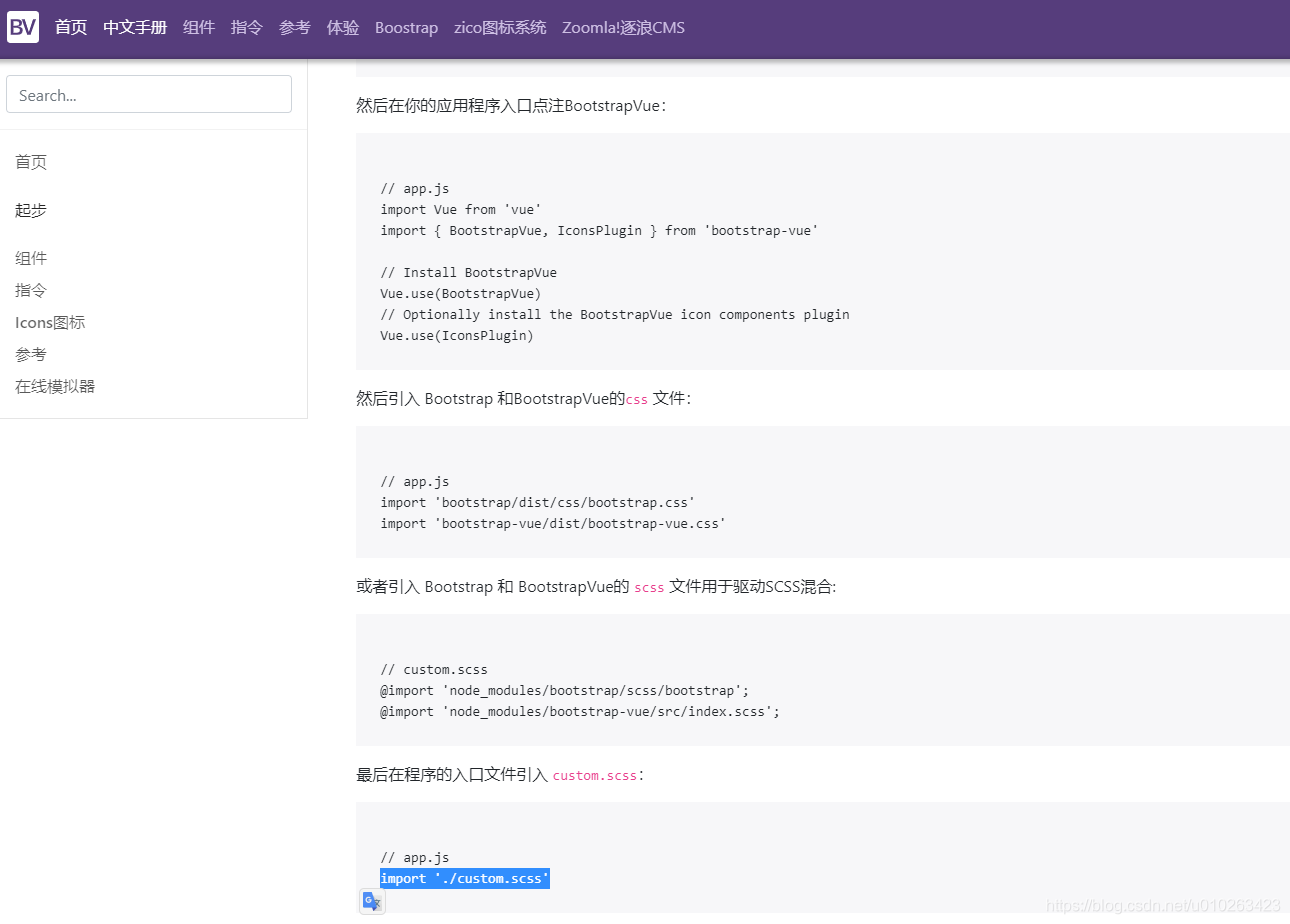Open 参考 in the top navbar

pos(293,27)
